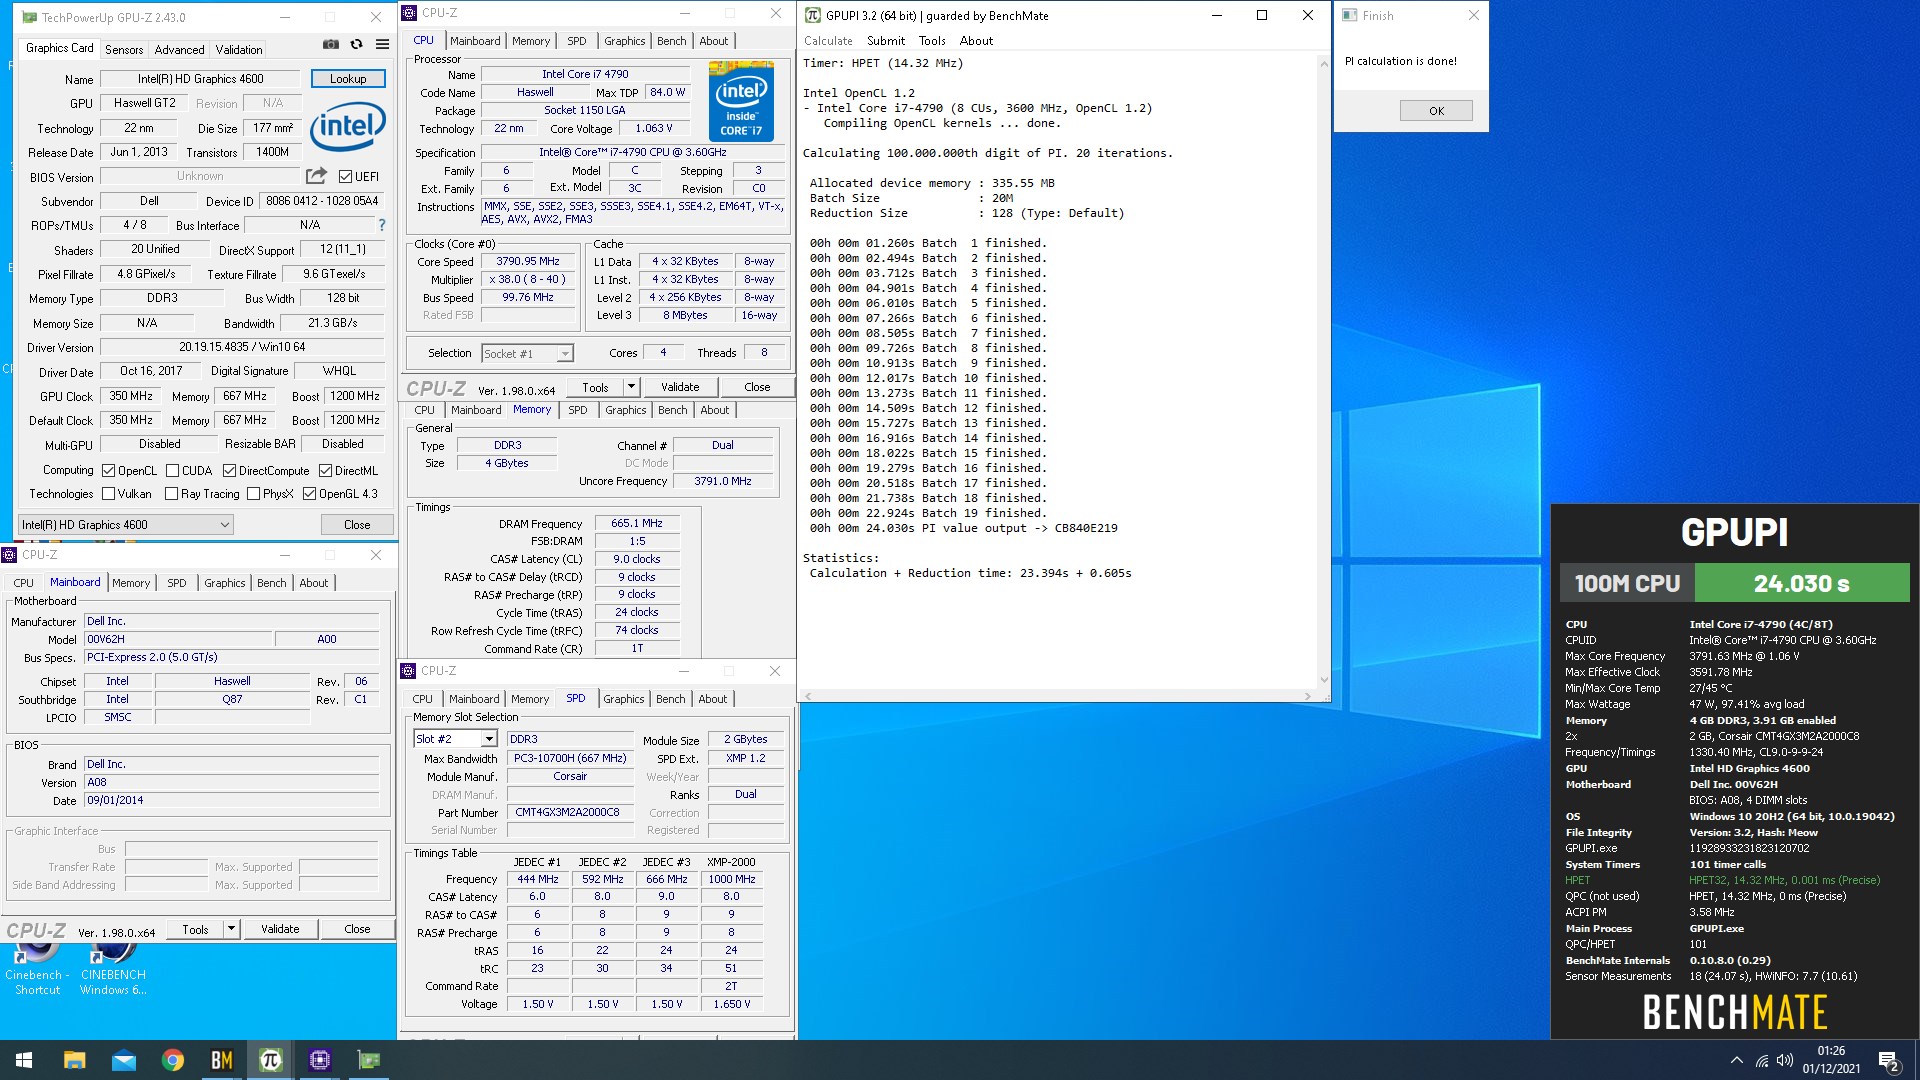The image size is (1920, 1080).
Task: Switch to GPUPI taskbar icon
Action: 270,1060
